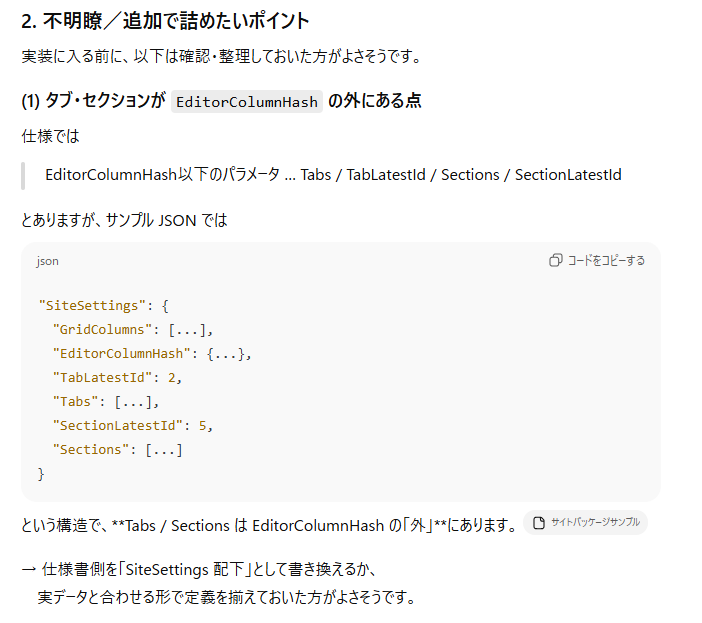This screenshot has height=623, width=702.
Task: Click the '"SiteSettings": {' code line
Action: (103, 306)
